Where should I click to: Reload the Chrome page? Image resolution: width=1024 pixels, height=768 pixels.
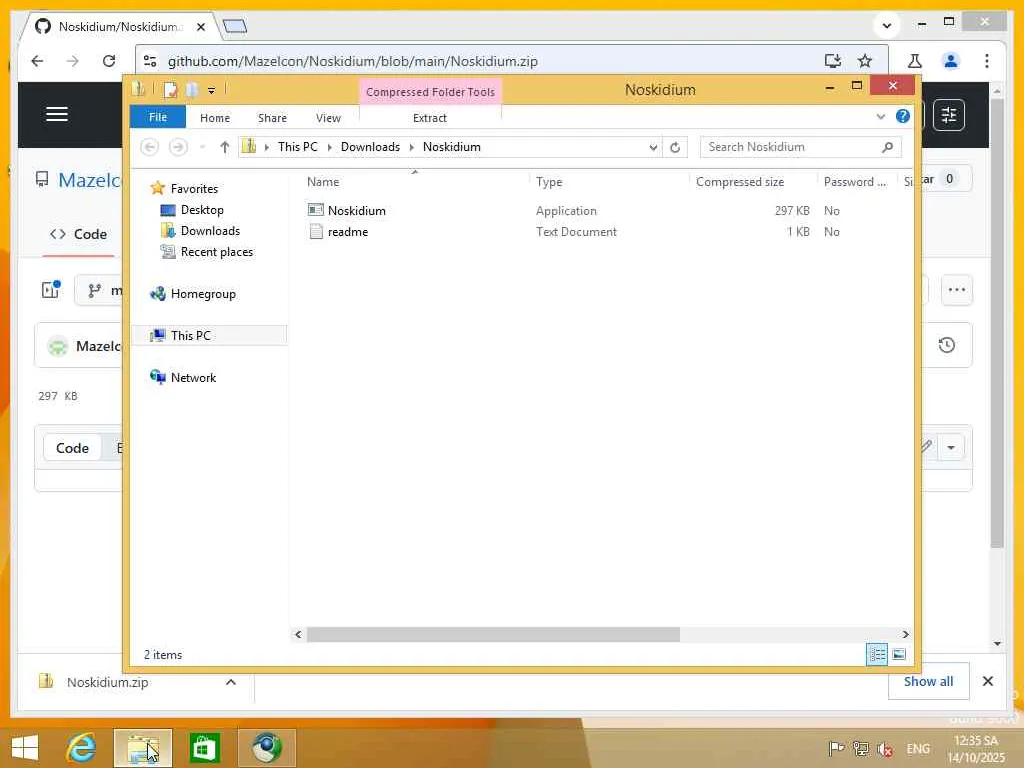tap(109, 61)
